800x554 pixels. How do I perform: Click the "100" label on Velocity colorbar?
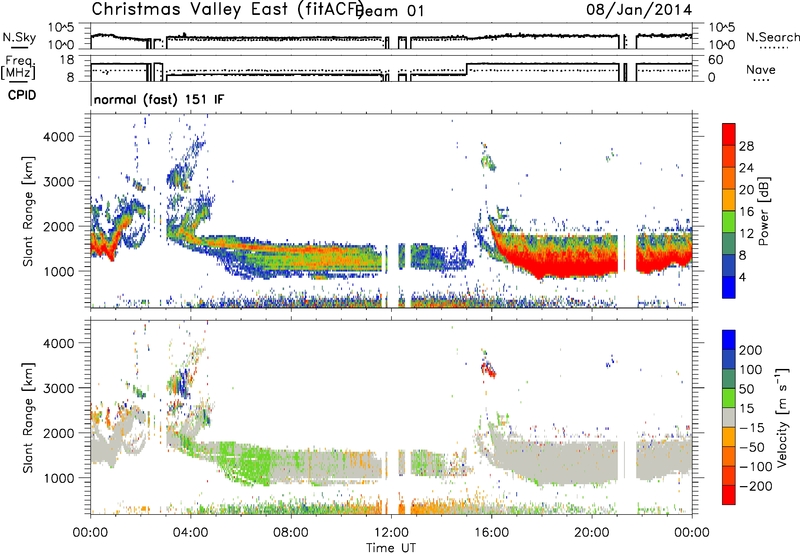coord(751,369)
